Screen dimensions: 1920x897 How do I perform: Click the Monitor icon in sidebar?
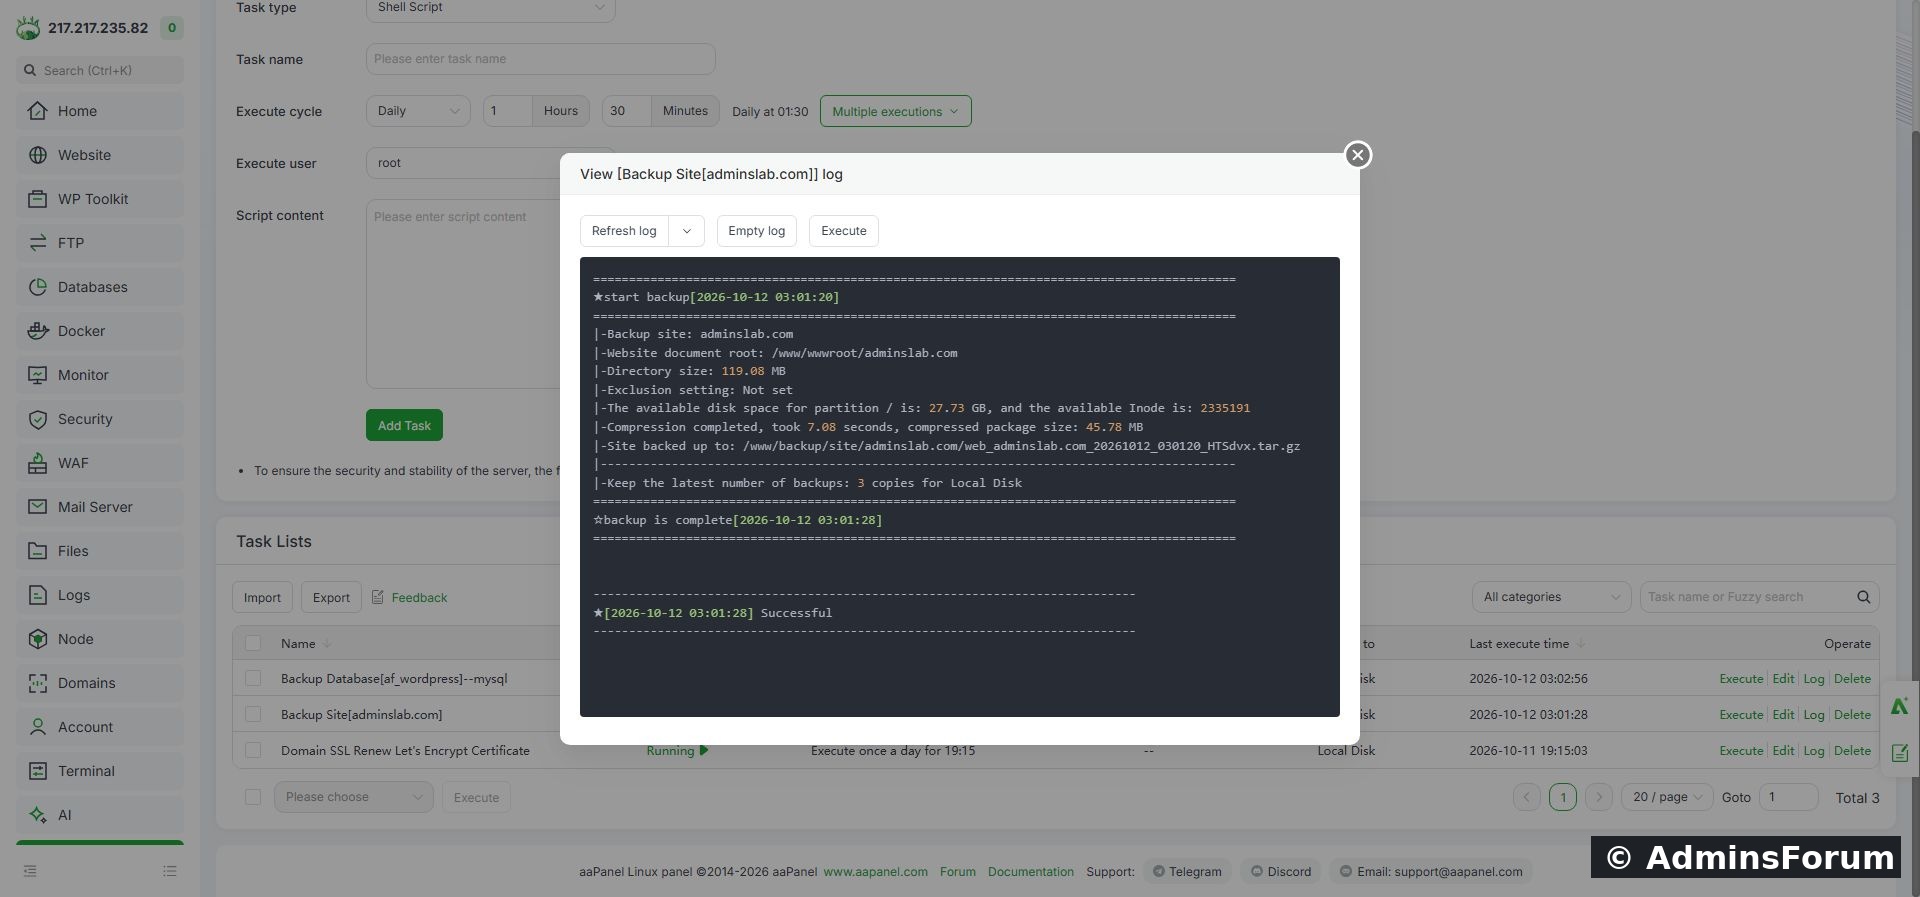coord(38,375)
